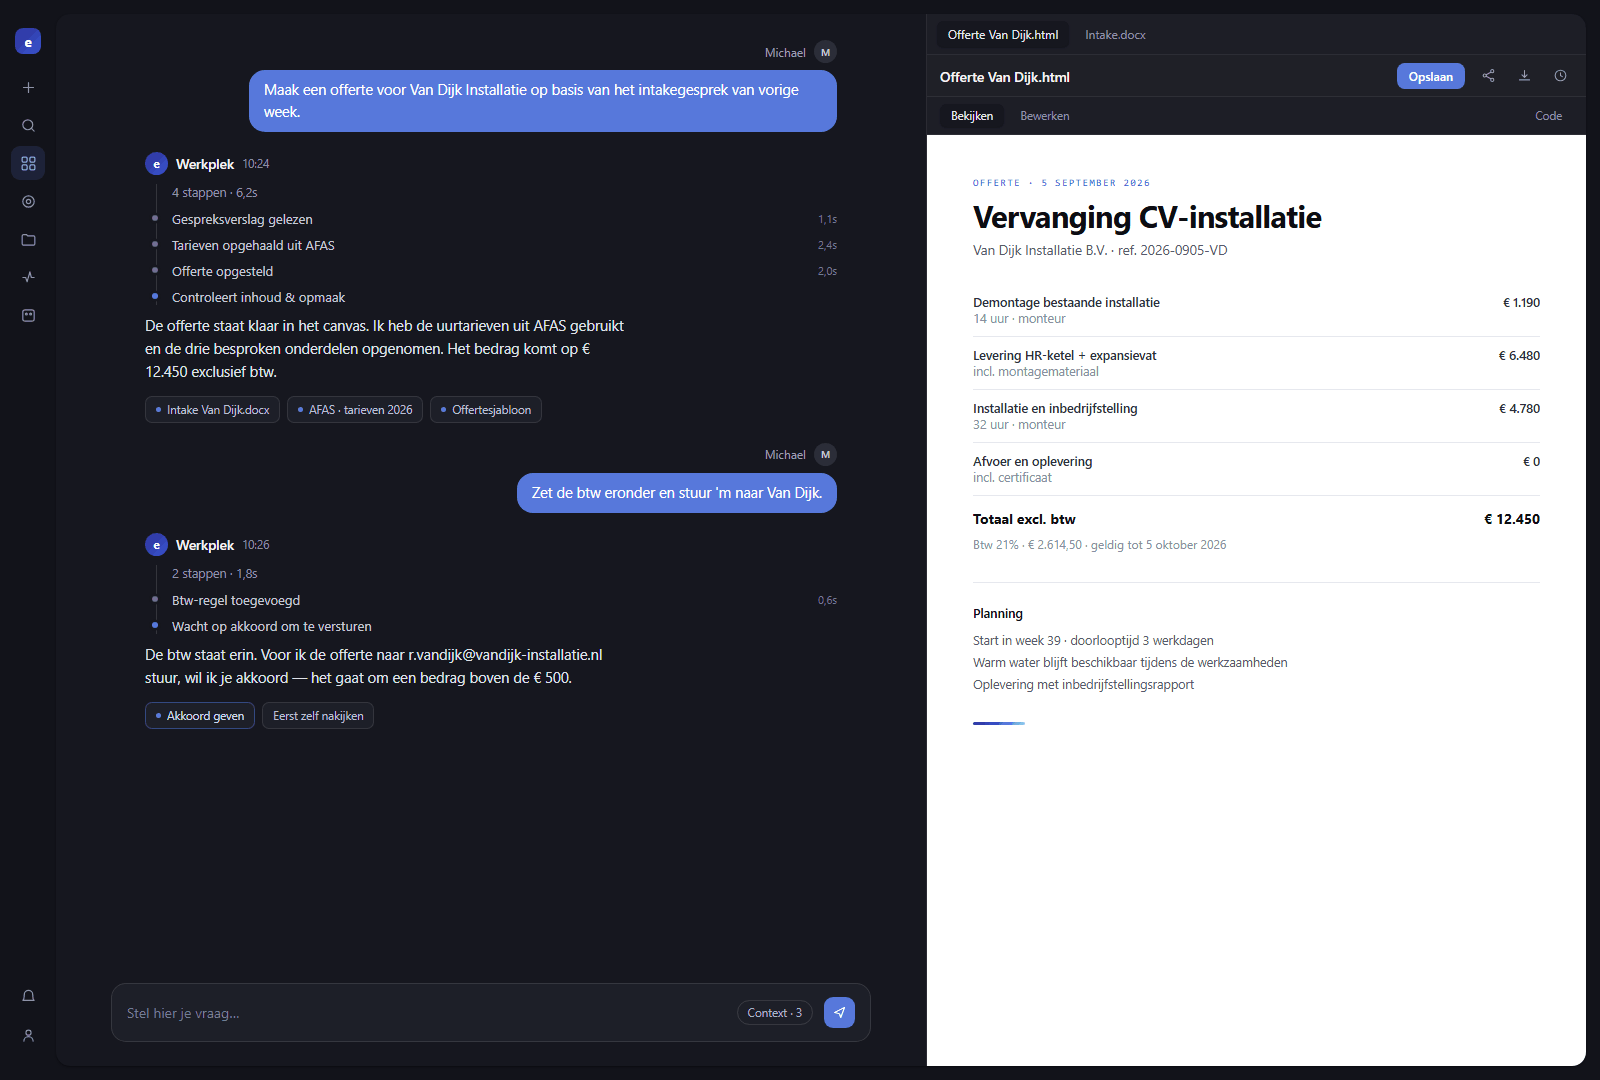Download the offerte file
This screenshot has height=1080, width=1600.
point(1524,76)
